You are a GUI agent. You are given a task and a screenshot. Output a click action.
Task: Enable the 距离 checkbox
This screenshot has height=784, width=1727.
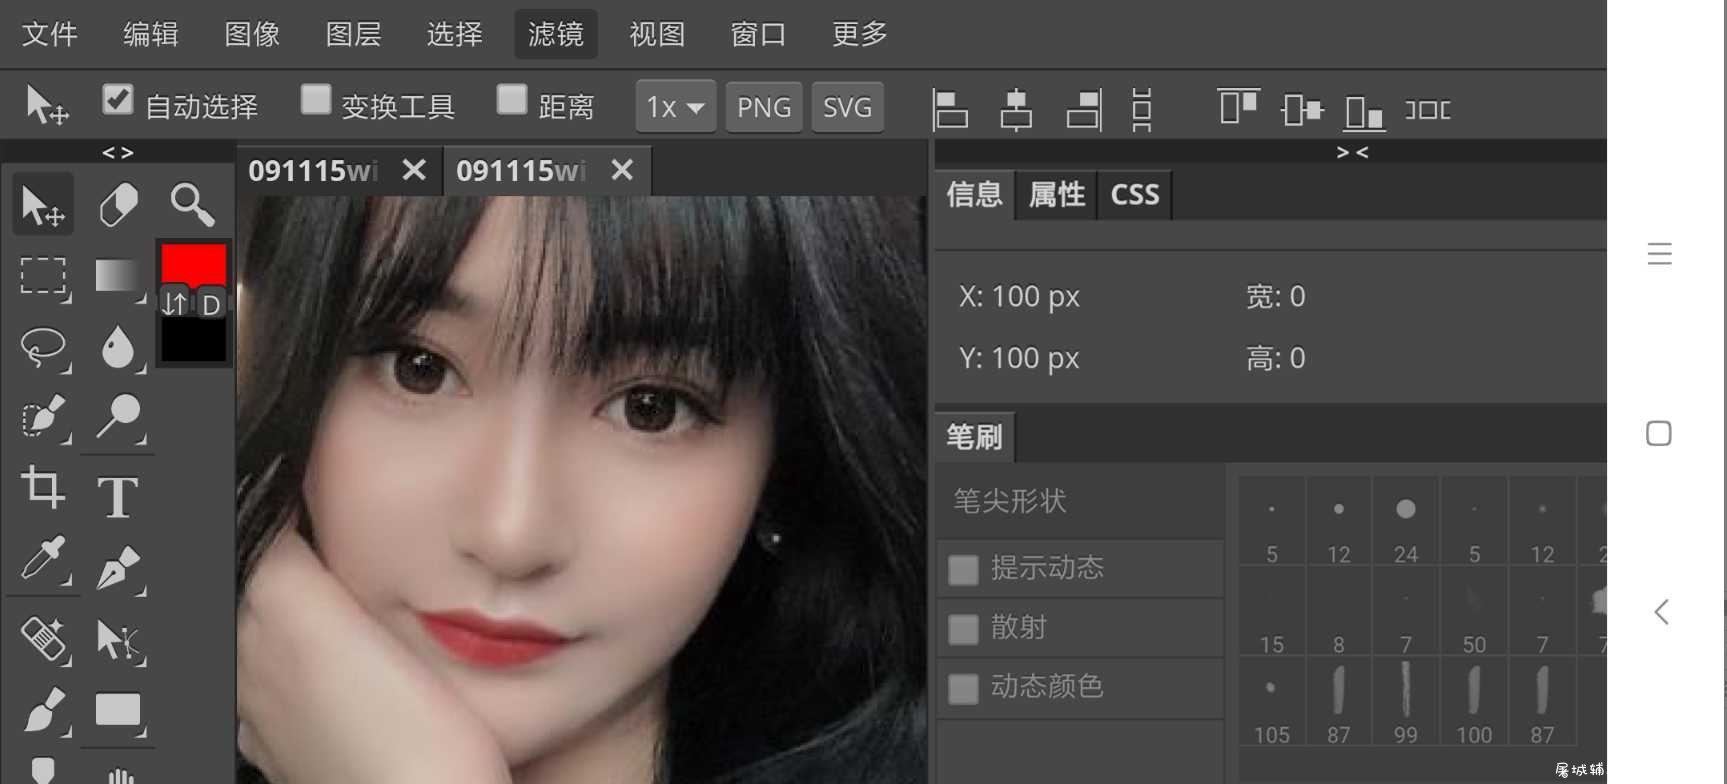click(x=512, y=100)
